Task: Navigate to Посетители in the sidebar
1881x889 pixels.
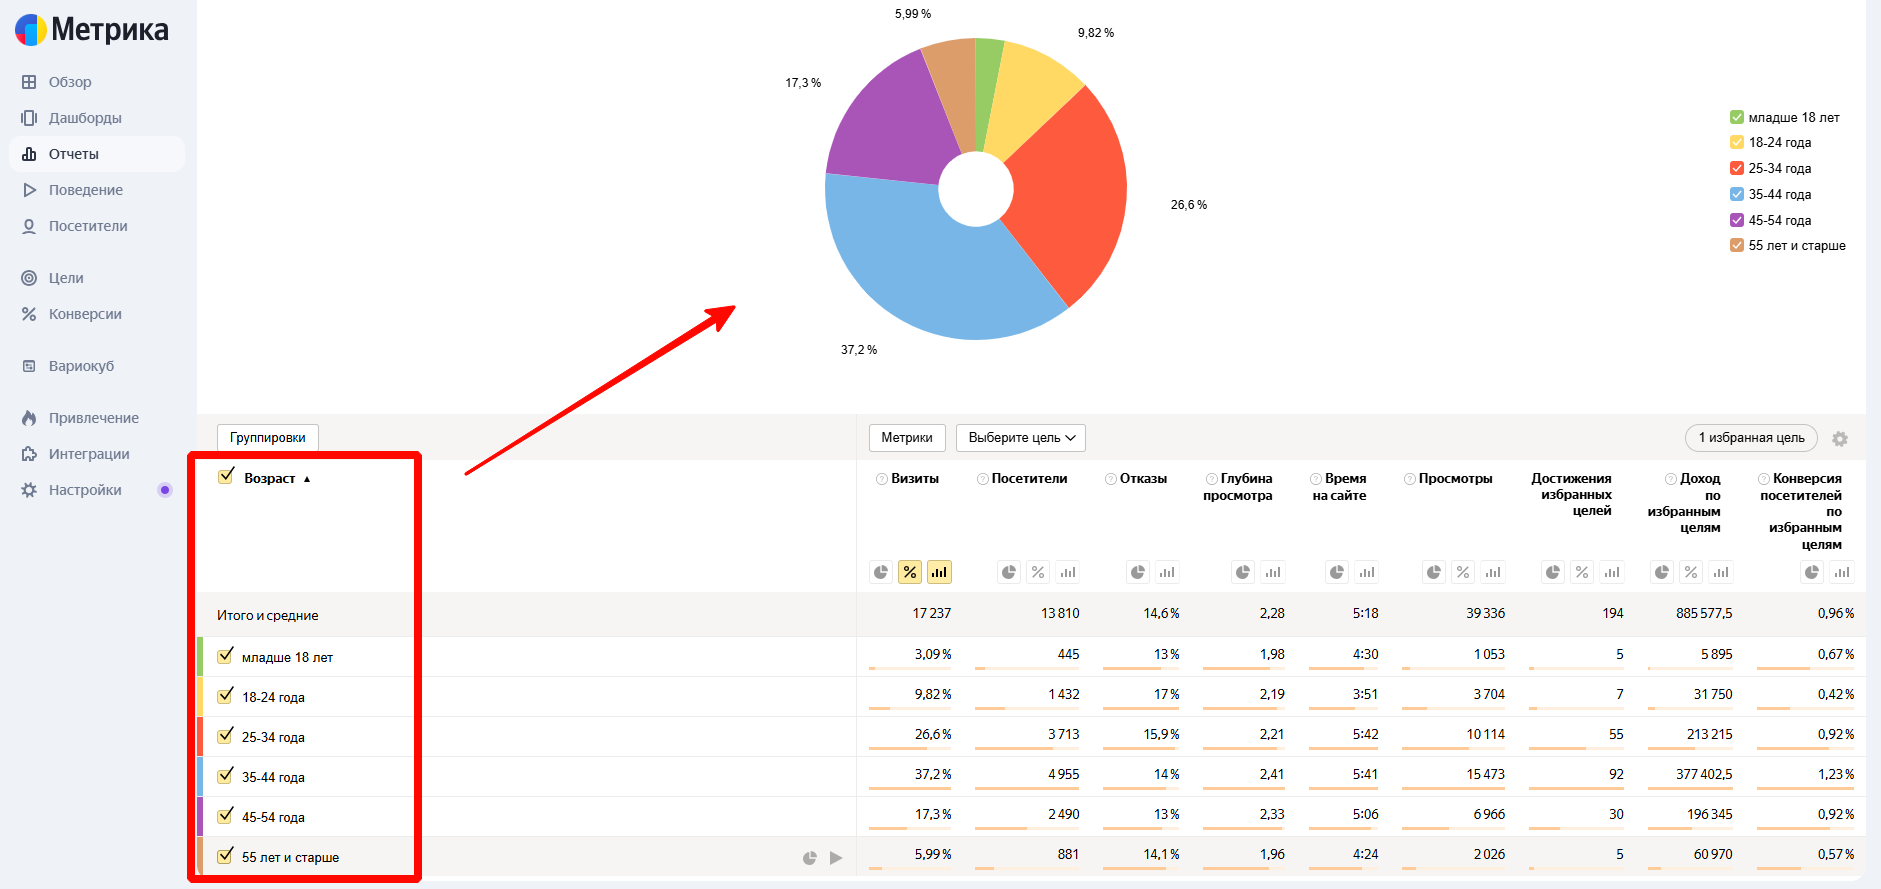Action: (x=88, y=226)
